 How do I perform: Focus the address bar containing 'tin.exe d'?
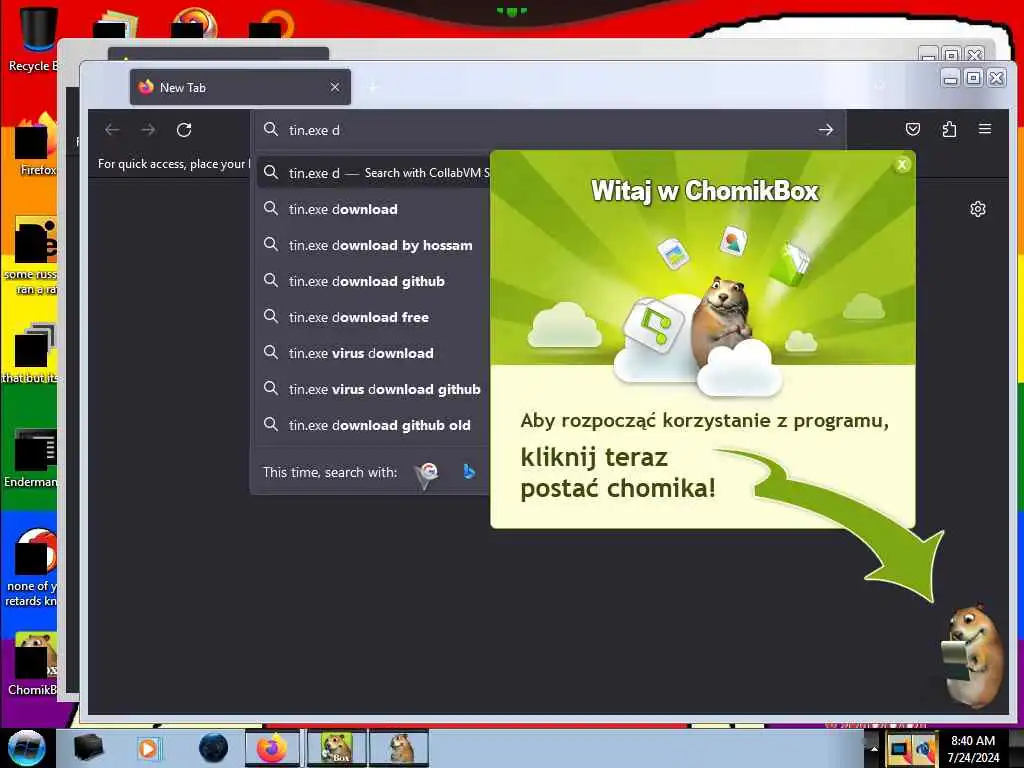547,130
